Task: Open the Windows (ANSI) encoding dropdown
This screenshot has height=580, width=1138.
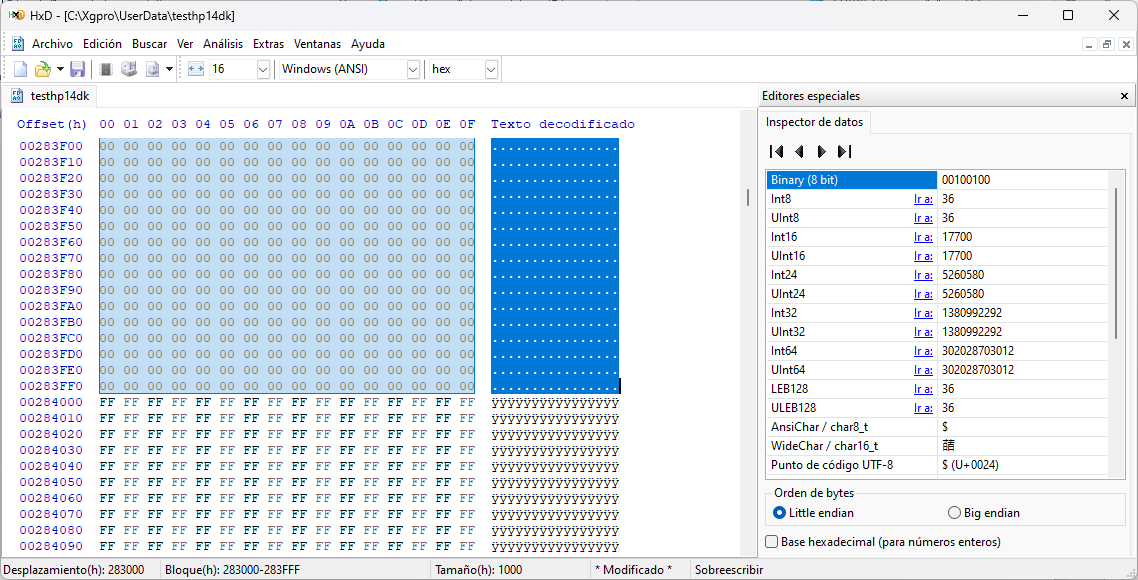Action: click(x=413, y=69)
